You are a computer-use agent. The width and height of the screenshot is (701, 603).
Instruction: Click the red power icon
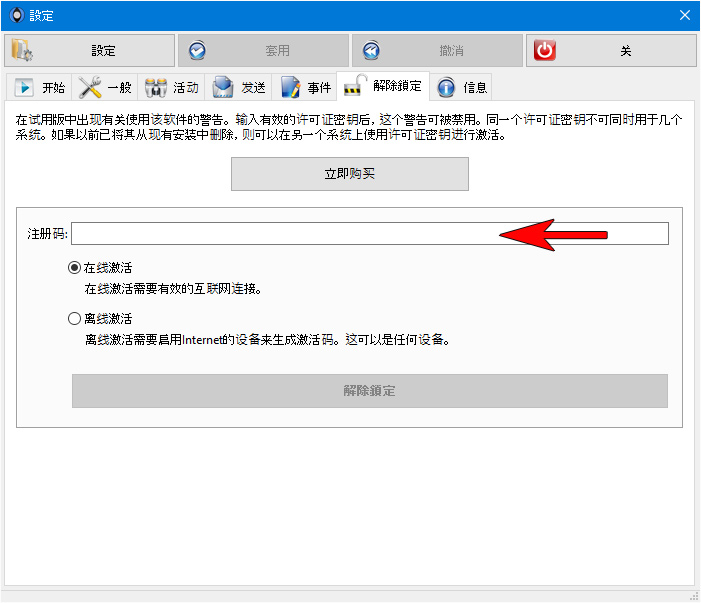tap(545, 51)
